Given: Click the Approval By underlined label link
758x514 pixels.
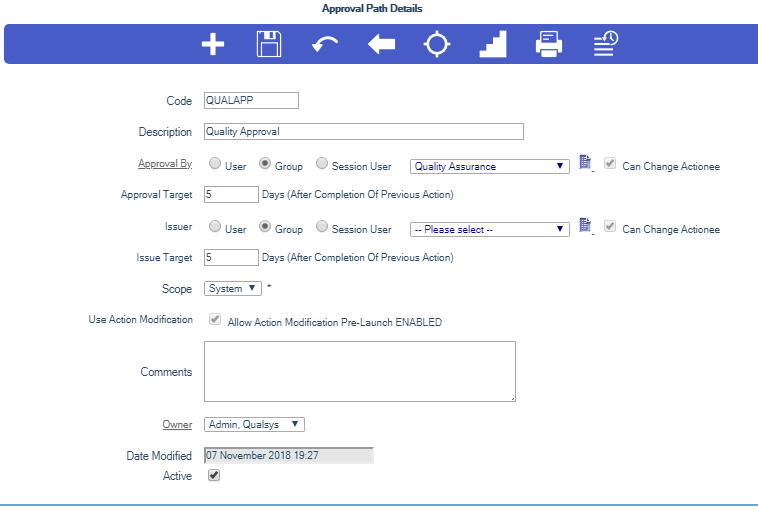Looking at the screenshot, I should [164, 163].
